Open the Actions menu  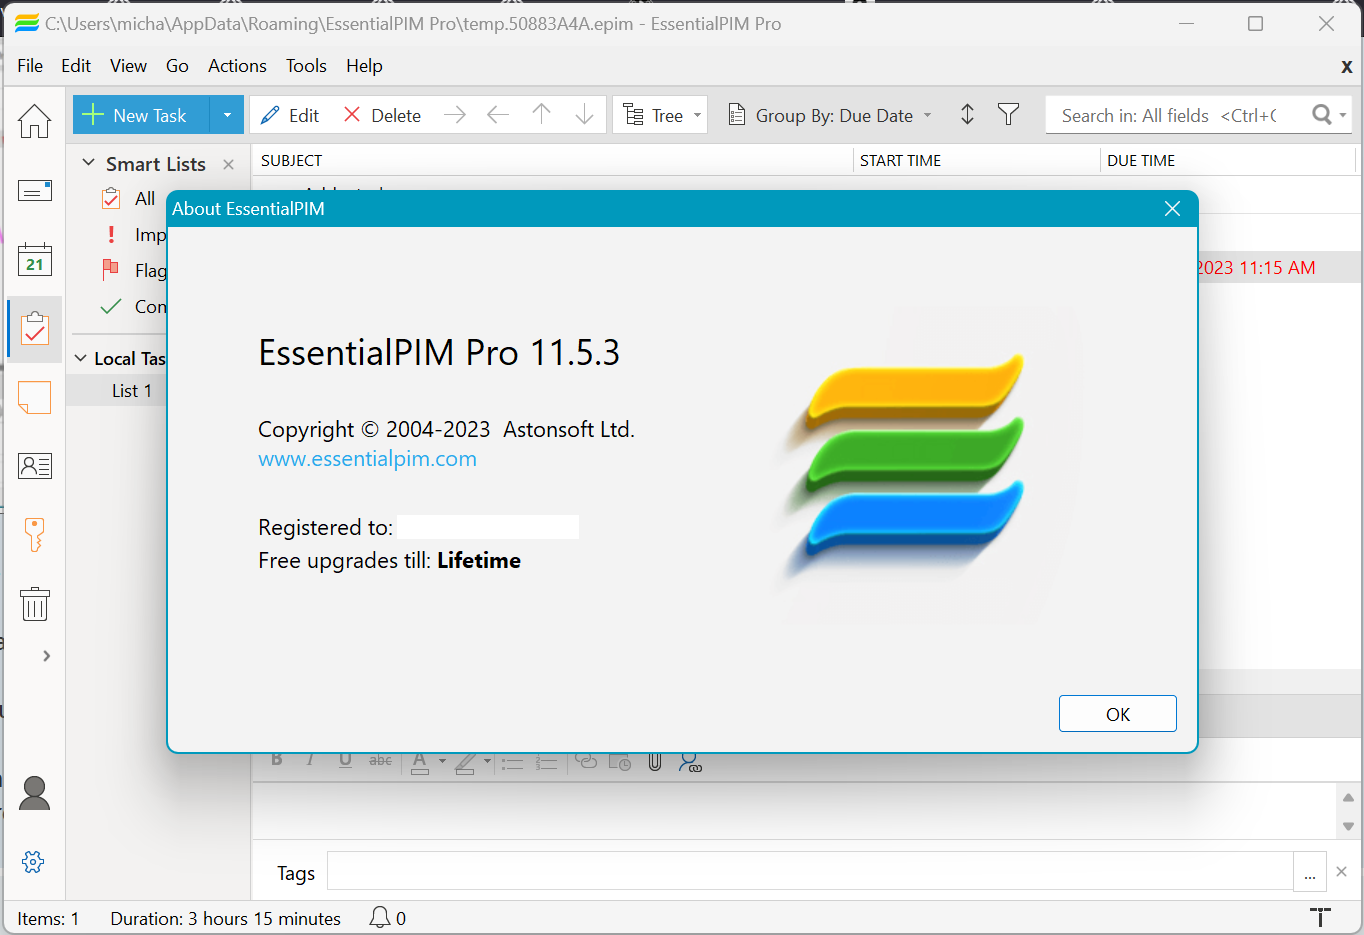[x=237, y=66]
